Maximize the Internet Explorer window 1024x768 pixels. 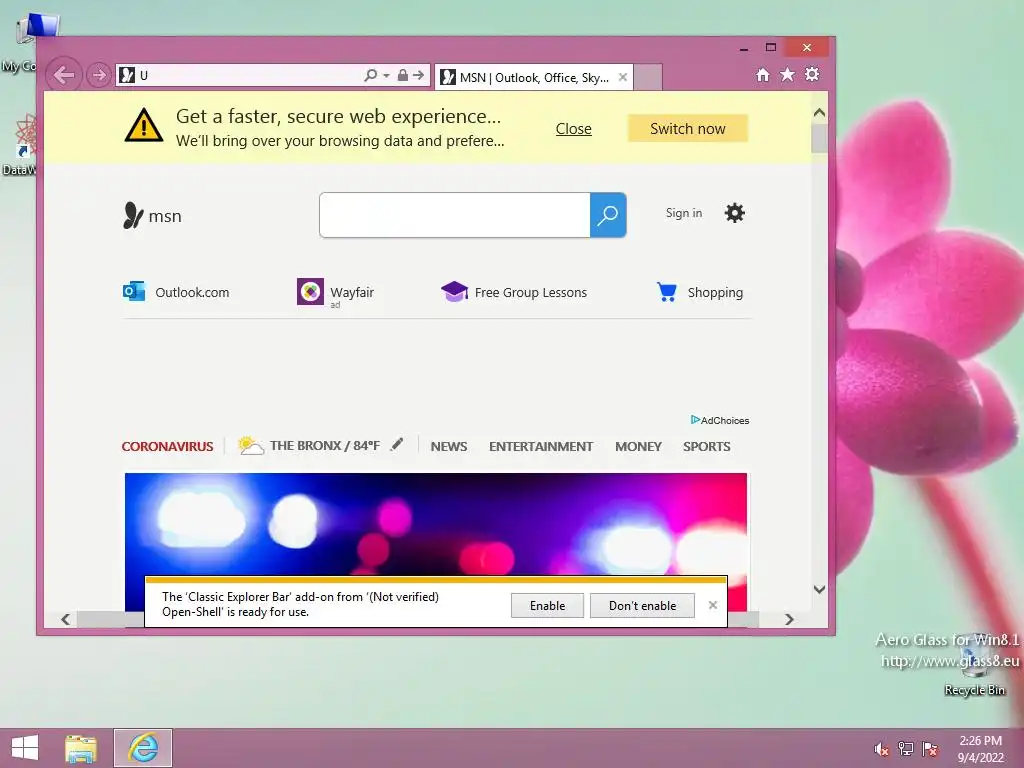tap(771, 47)
